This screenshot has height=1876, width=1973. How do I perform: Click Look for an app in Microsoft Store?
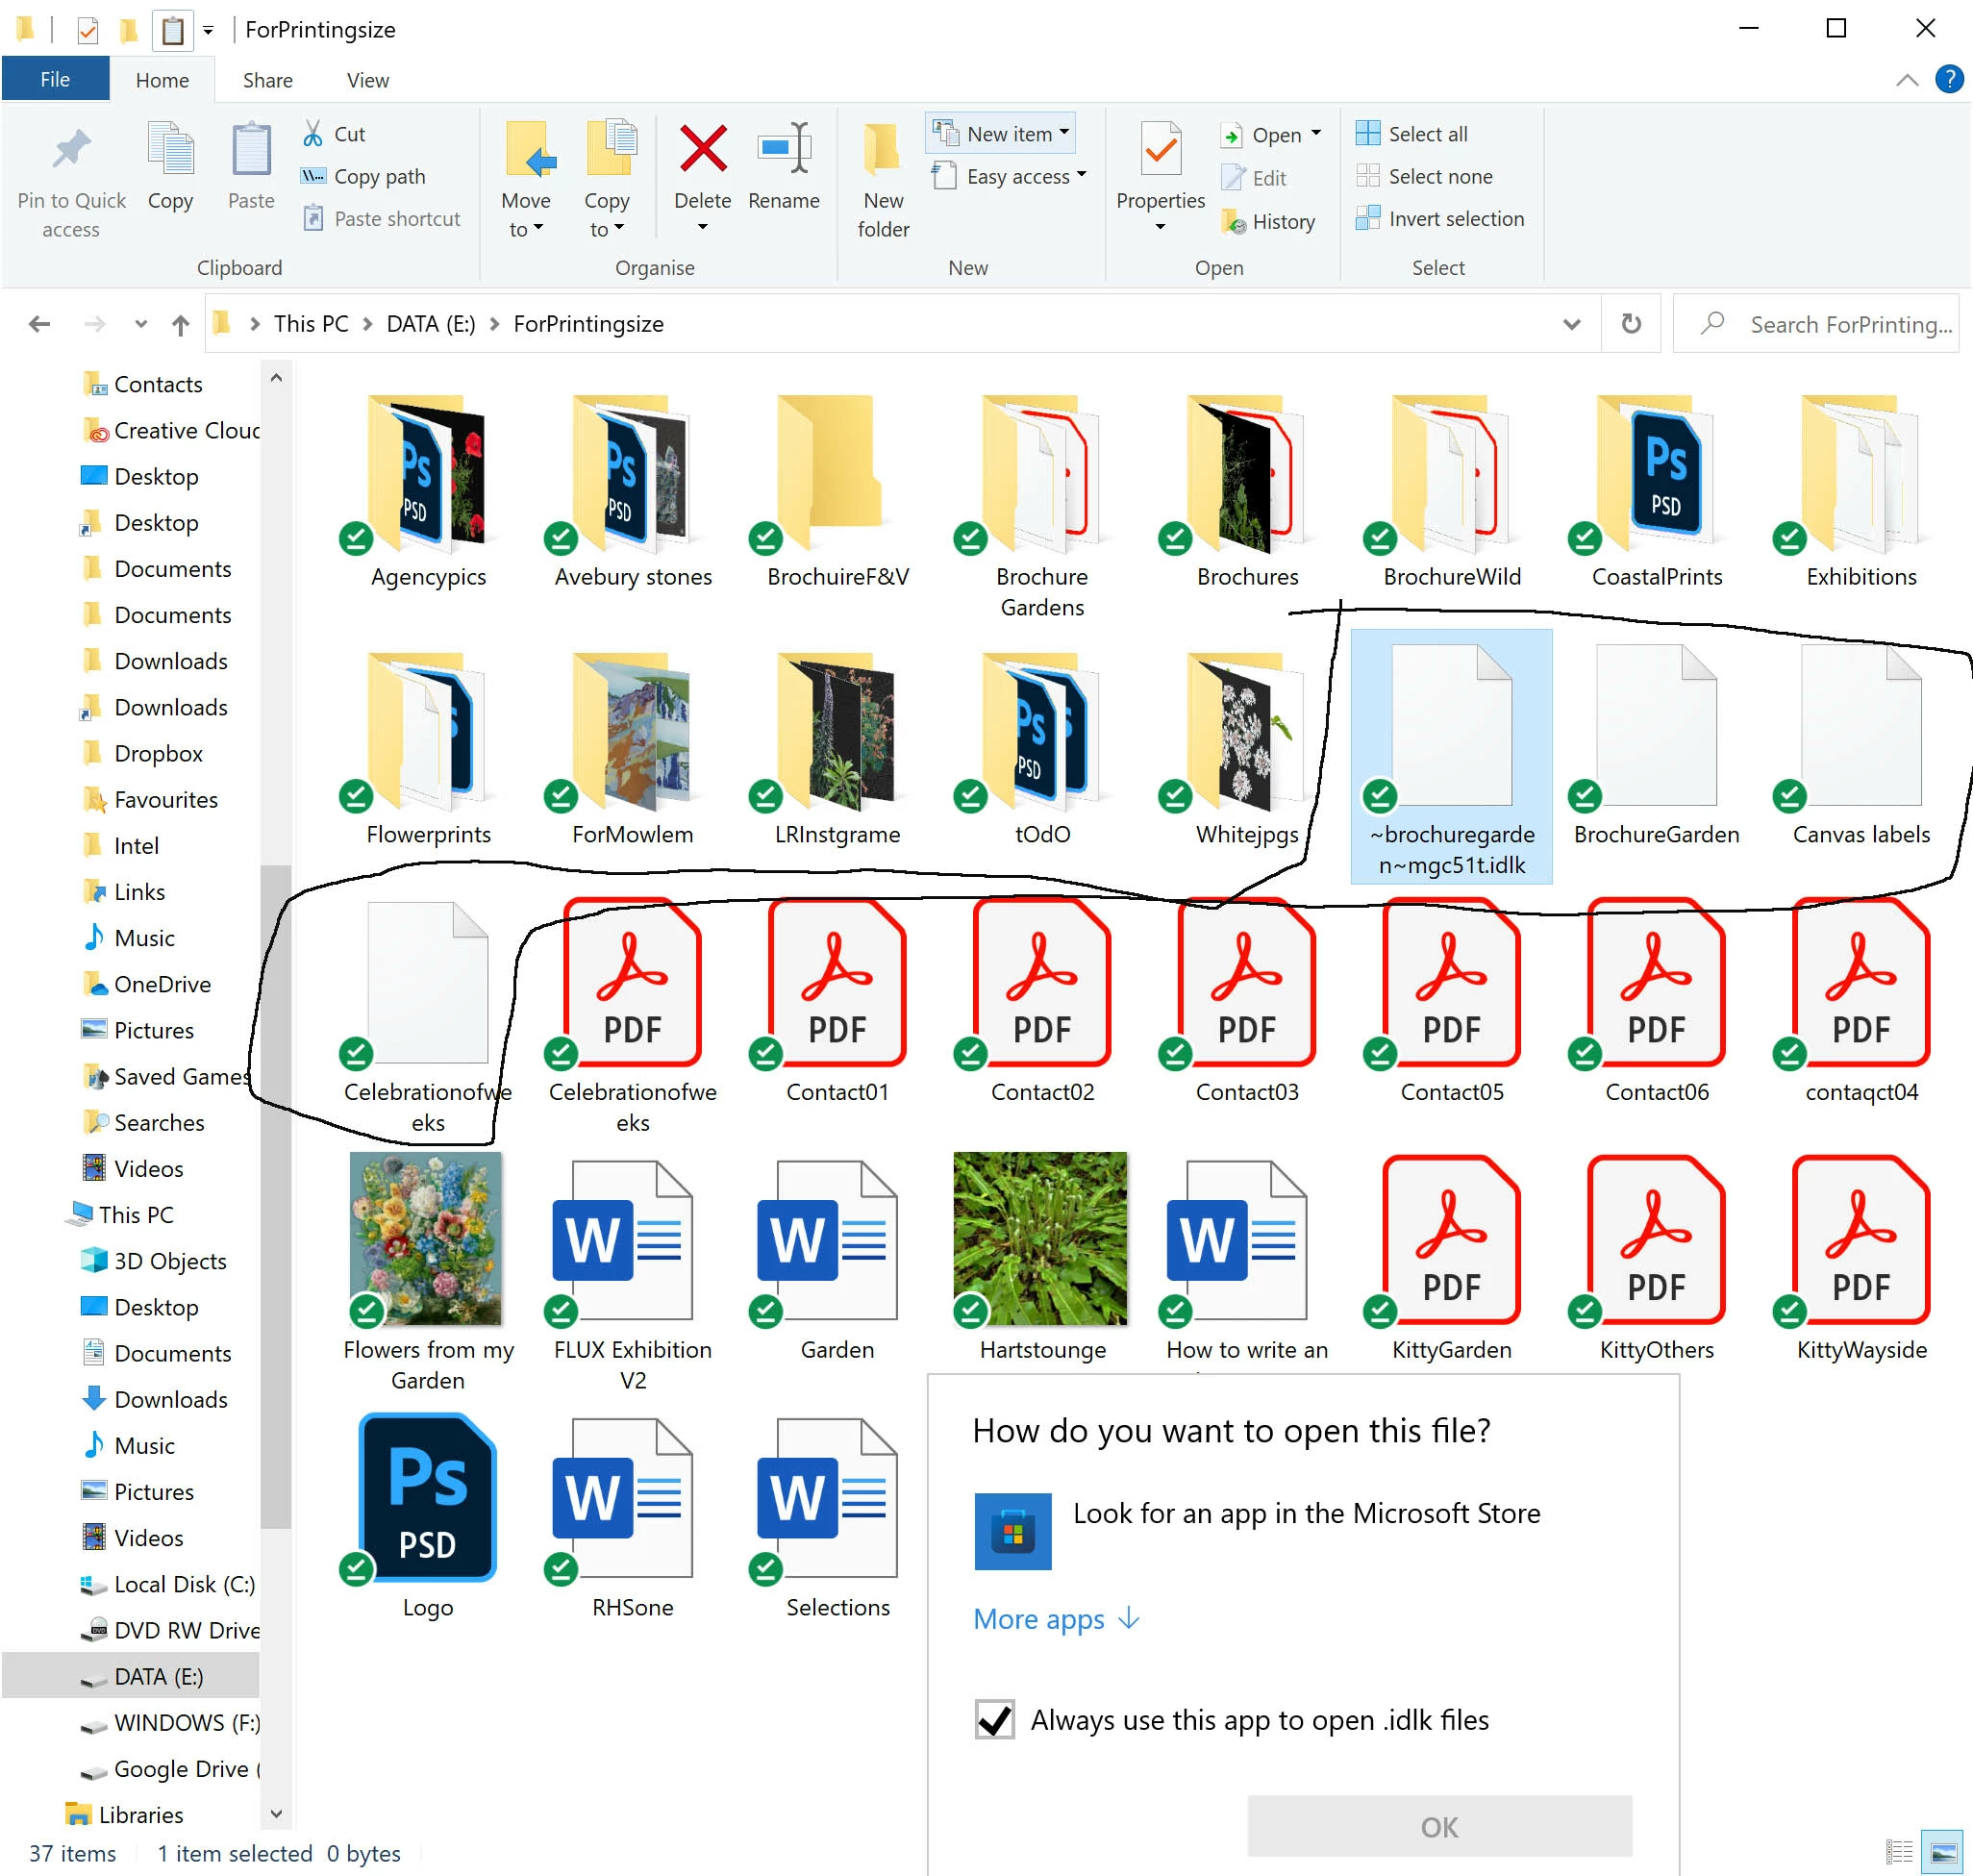tap(1305, 1514)
